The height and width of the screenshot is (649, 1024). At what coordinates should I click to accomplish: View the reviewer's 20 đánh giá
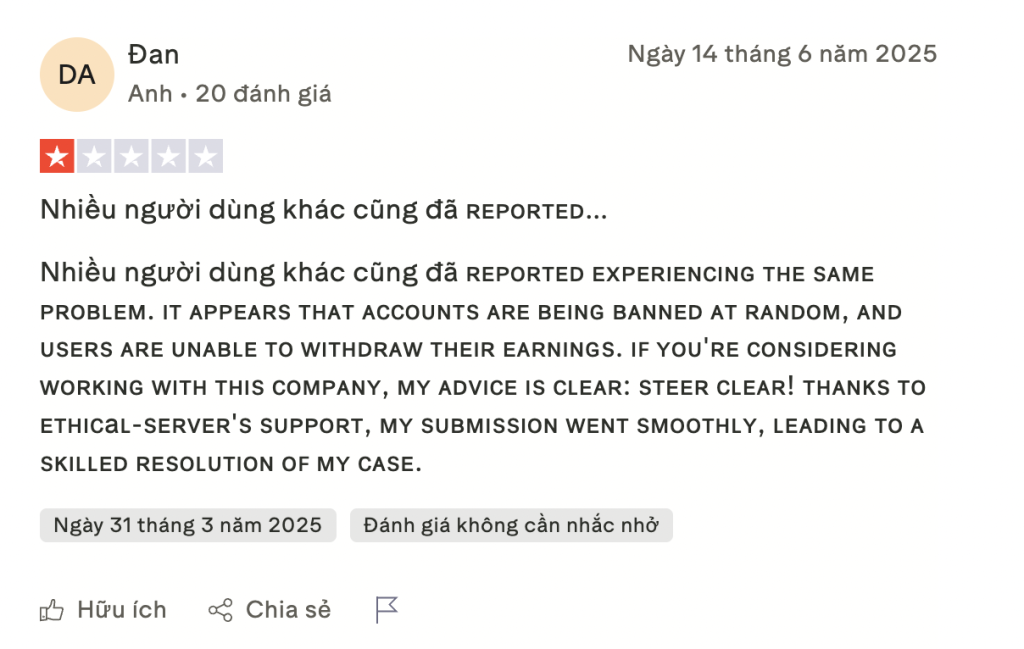pyautogui.click(x=263, y=94)
